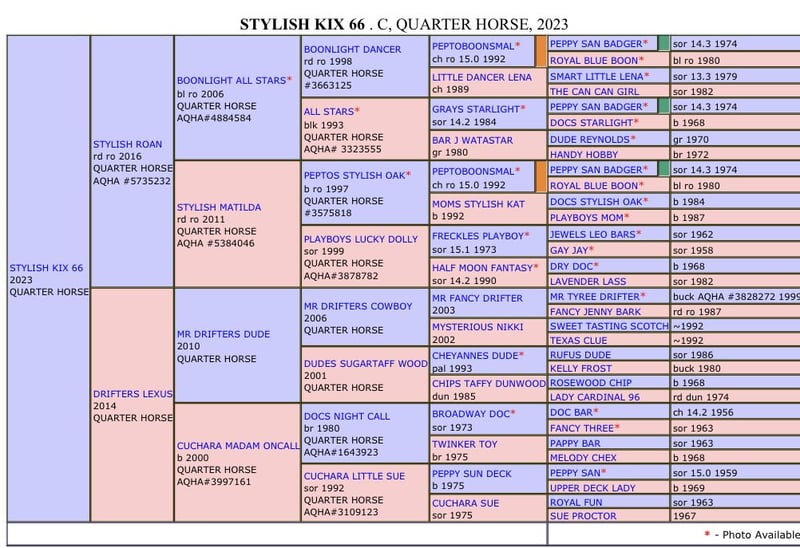Click GRAYS STARLIGHT link
Screen dimensions: 800x548
click(x=476, y=109)
